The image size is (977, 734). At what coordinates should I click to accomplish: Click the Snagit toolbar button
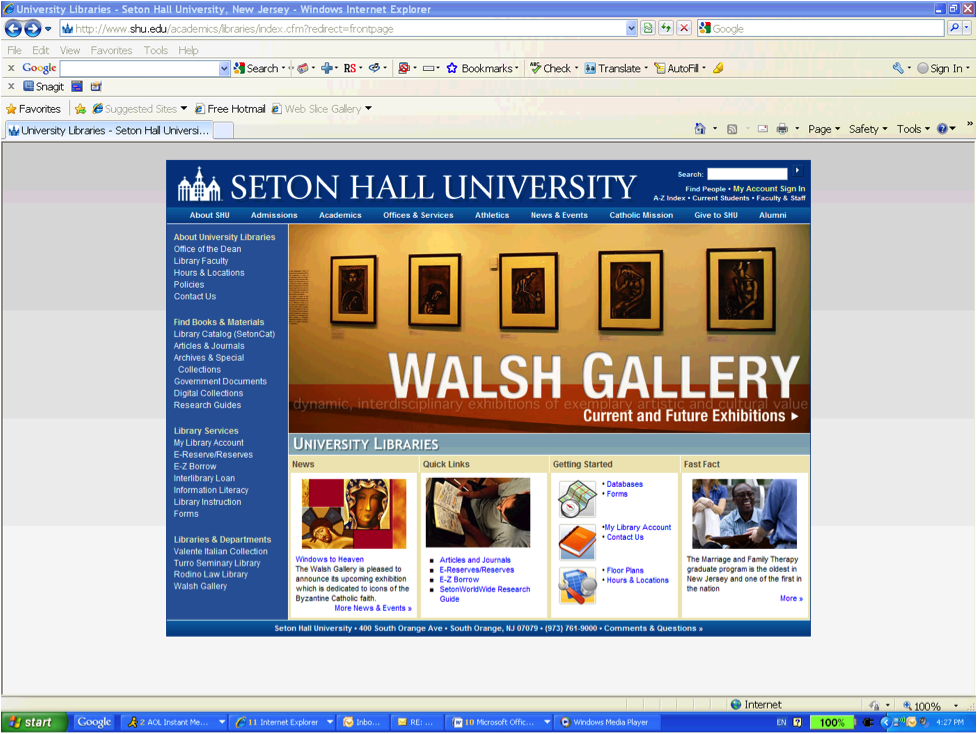(x=44, y=87)
